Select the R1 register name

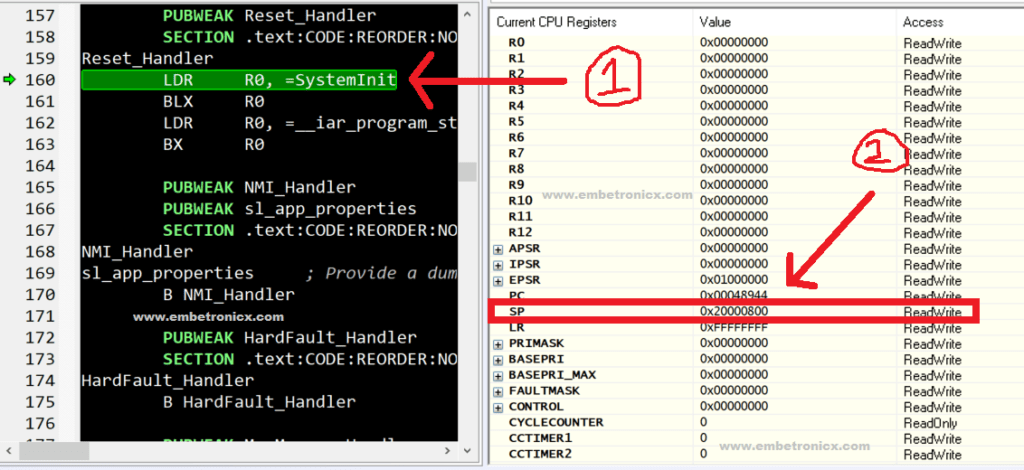click(x=517, y=58)
